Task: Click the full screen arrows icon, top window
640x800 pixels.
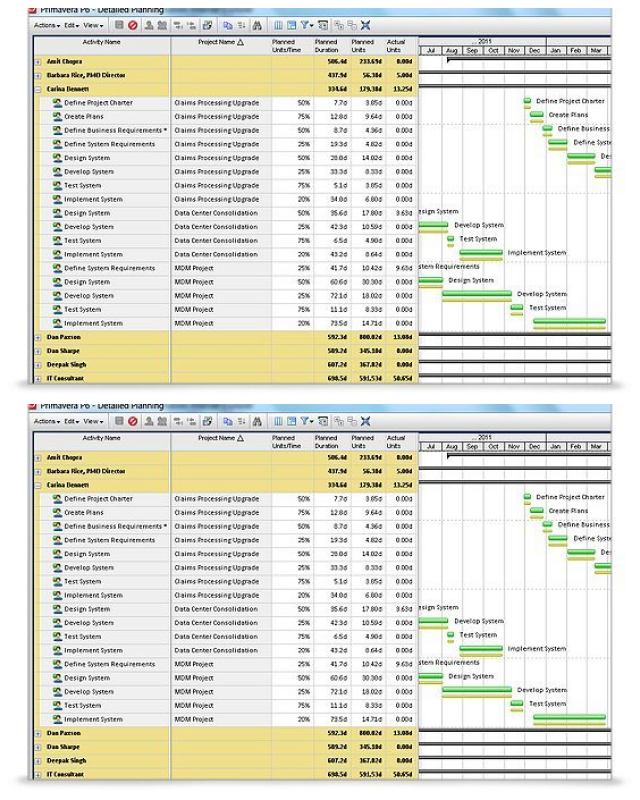Action: tap(365, 25)
